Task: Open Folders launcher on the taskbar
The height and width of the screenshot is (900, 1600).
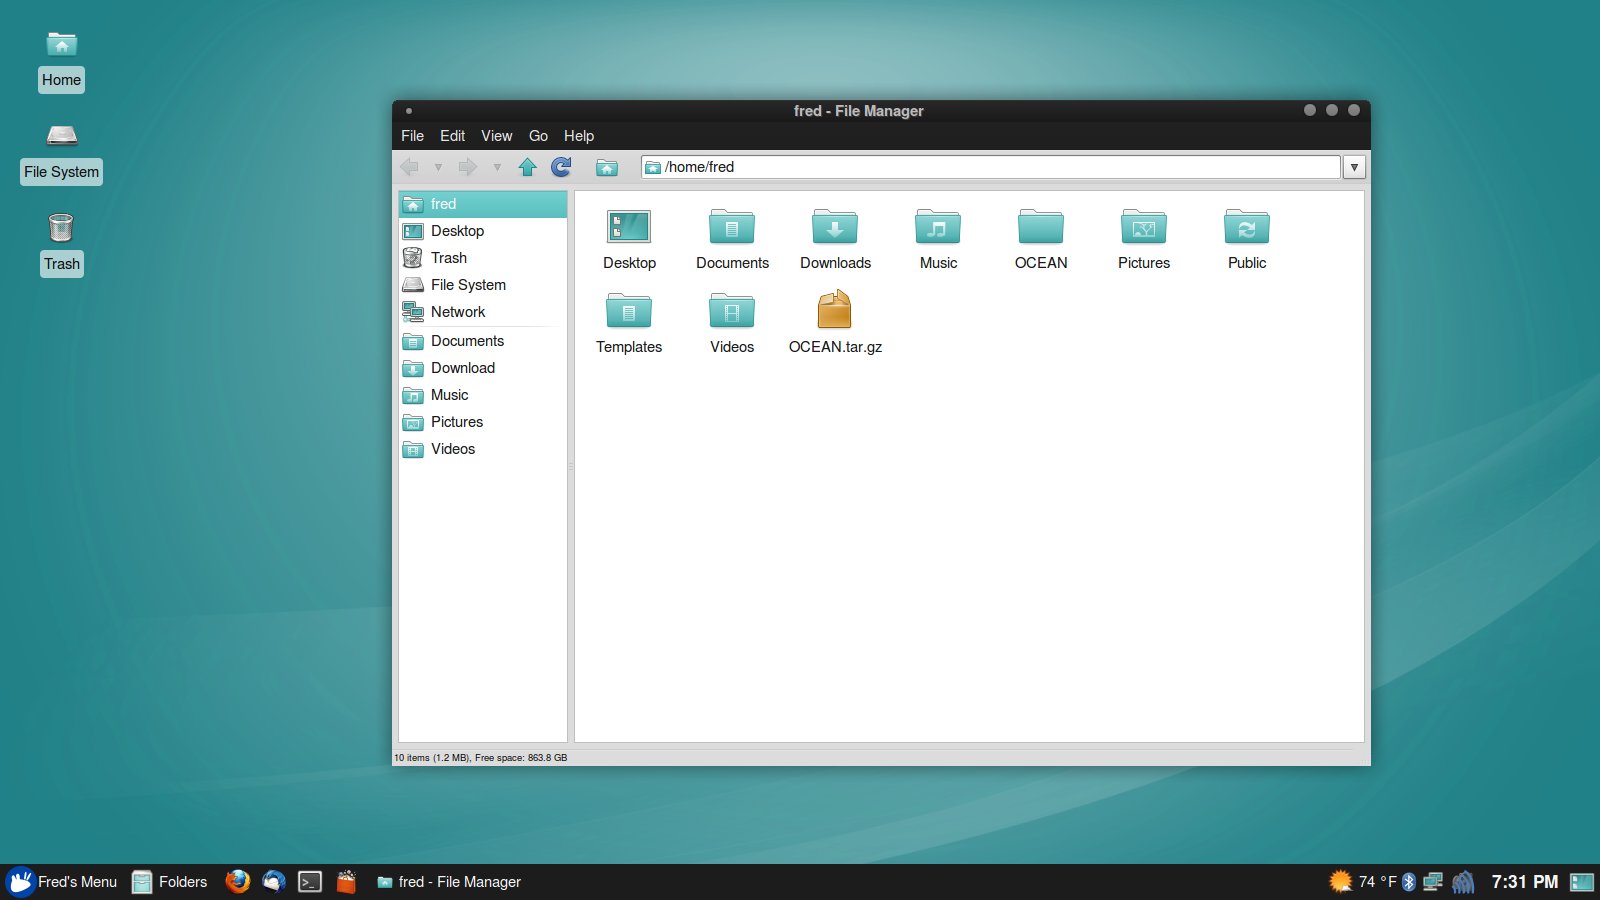Action: click(170, 882)
